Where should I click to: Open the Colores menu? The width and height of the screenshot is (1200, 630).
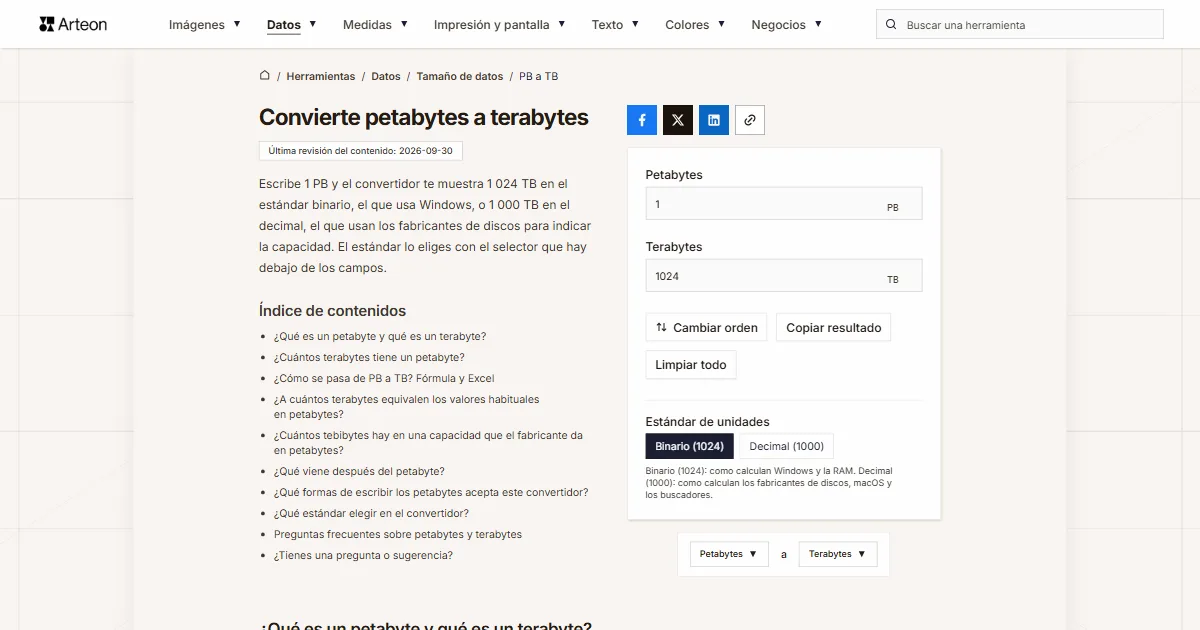click(695, 24)
